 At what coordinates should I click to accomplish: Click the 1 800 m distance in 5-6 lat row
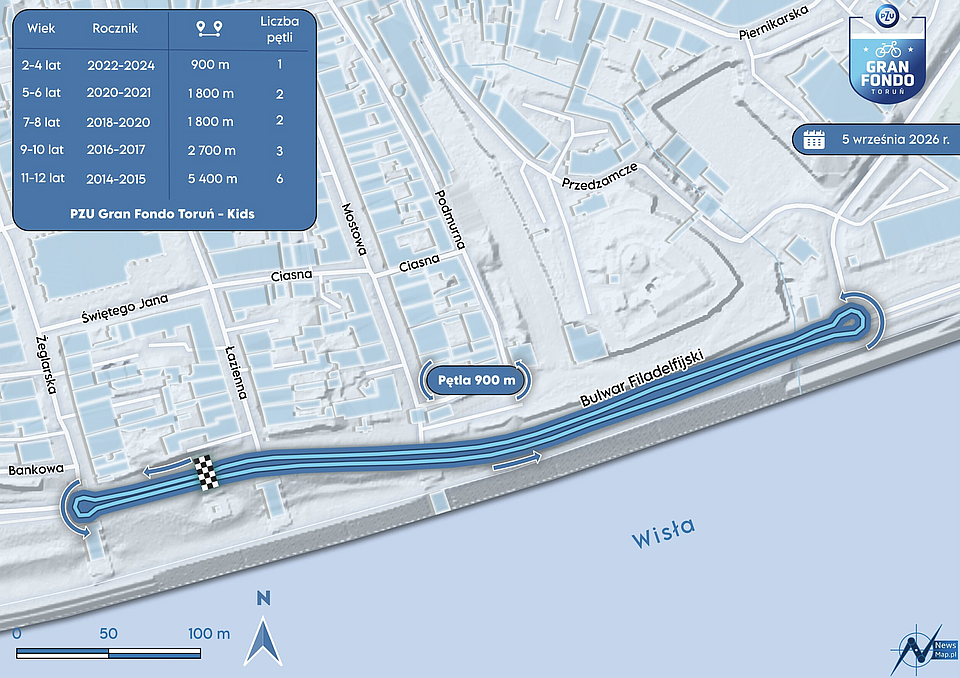pos(211,94)
